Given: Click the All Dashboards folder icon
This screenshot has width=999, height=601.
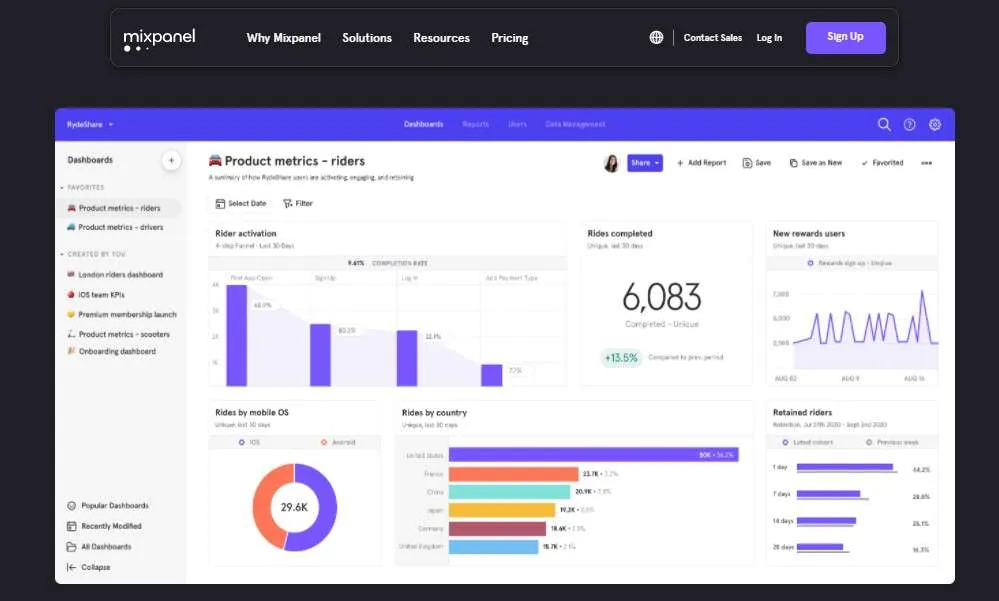Looking at the screenshot, I should [71, 547].
